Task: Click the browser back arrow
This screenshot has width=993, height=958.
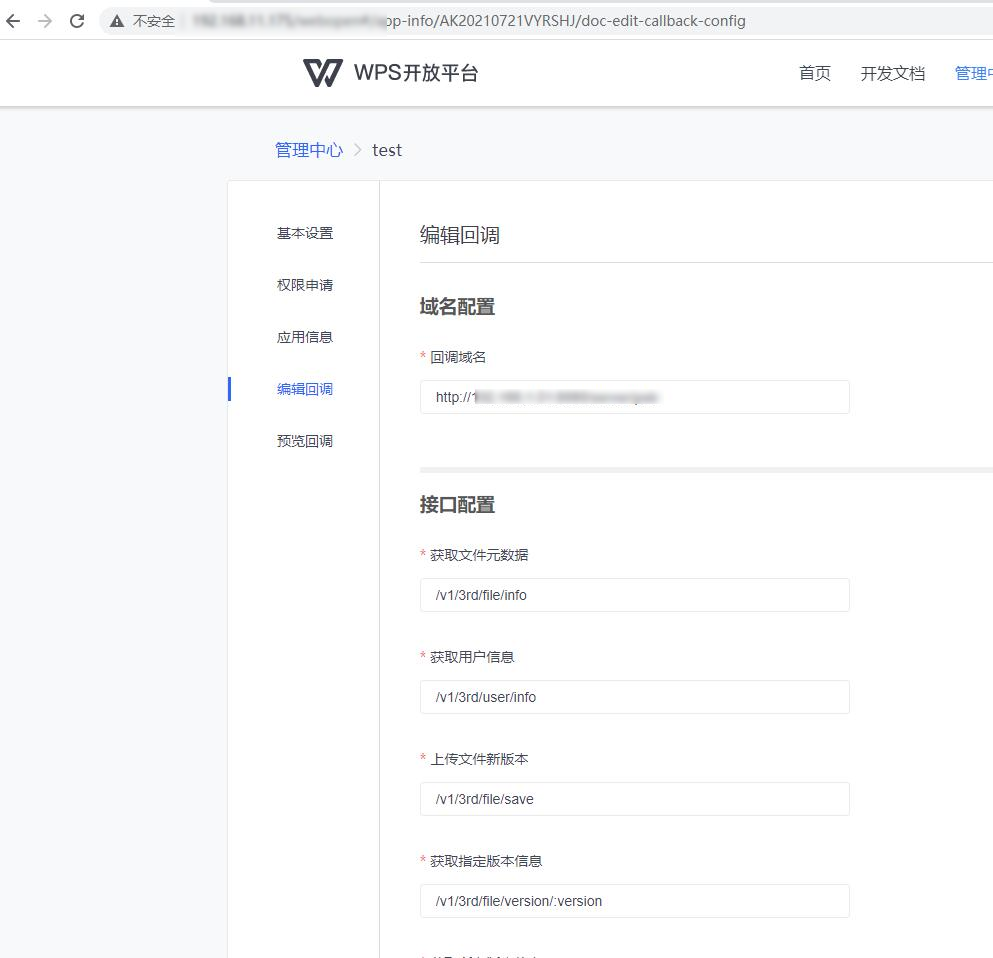Action: pyautogui.click(x=13, y=20)
